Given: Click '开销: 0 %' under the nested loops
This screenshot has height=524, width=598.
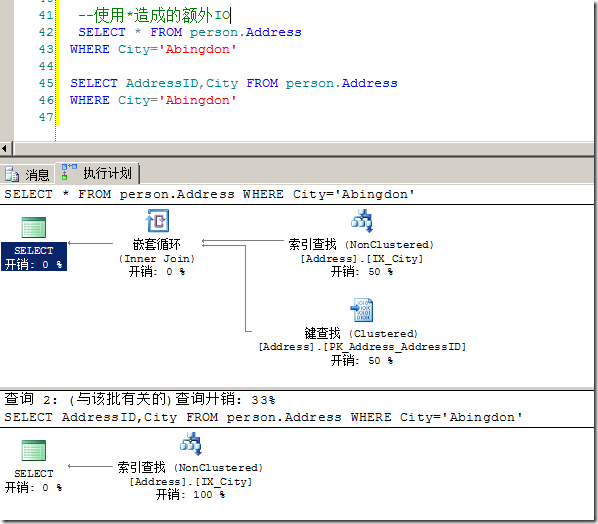Looking at the screenshot, I should click(x=156, y=272).
